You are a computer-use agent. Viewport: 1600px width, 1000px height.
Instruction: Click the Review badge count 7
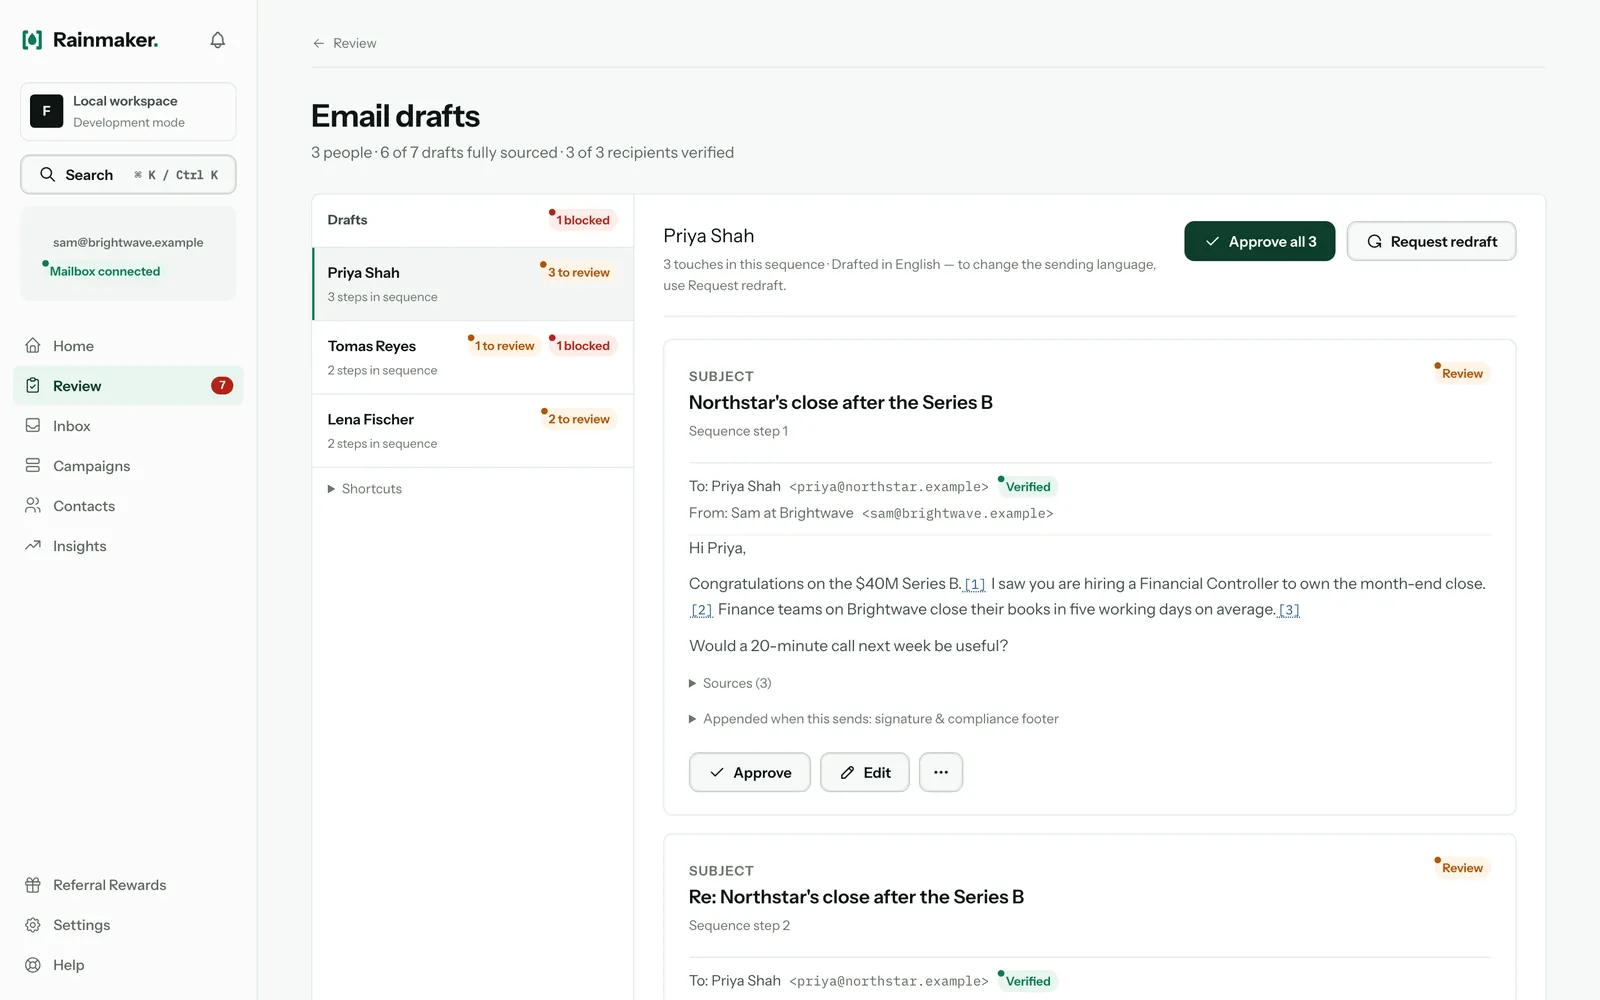[x=222, y=386]
